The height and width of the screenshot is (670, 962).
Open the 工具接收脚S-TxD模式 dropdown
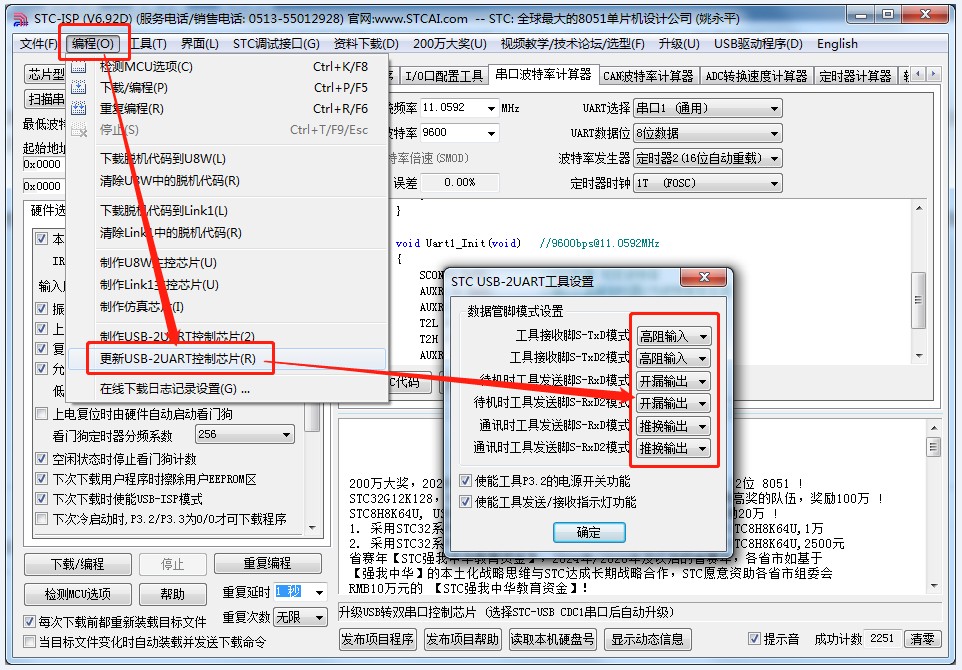point(674,336)
